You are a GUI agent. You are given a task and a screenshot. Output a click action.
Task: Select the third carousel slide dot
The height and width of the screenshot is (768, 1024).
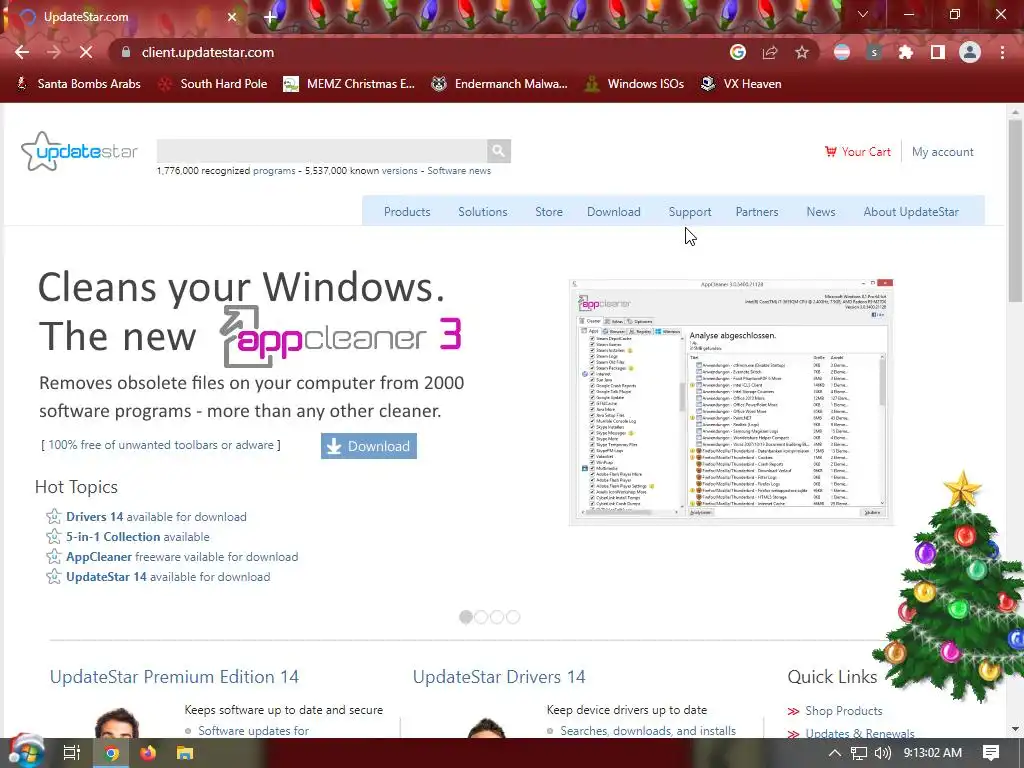497,617
